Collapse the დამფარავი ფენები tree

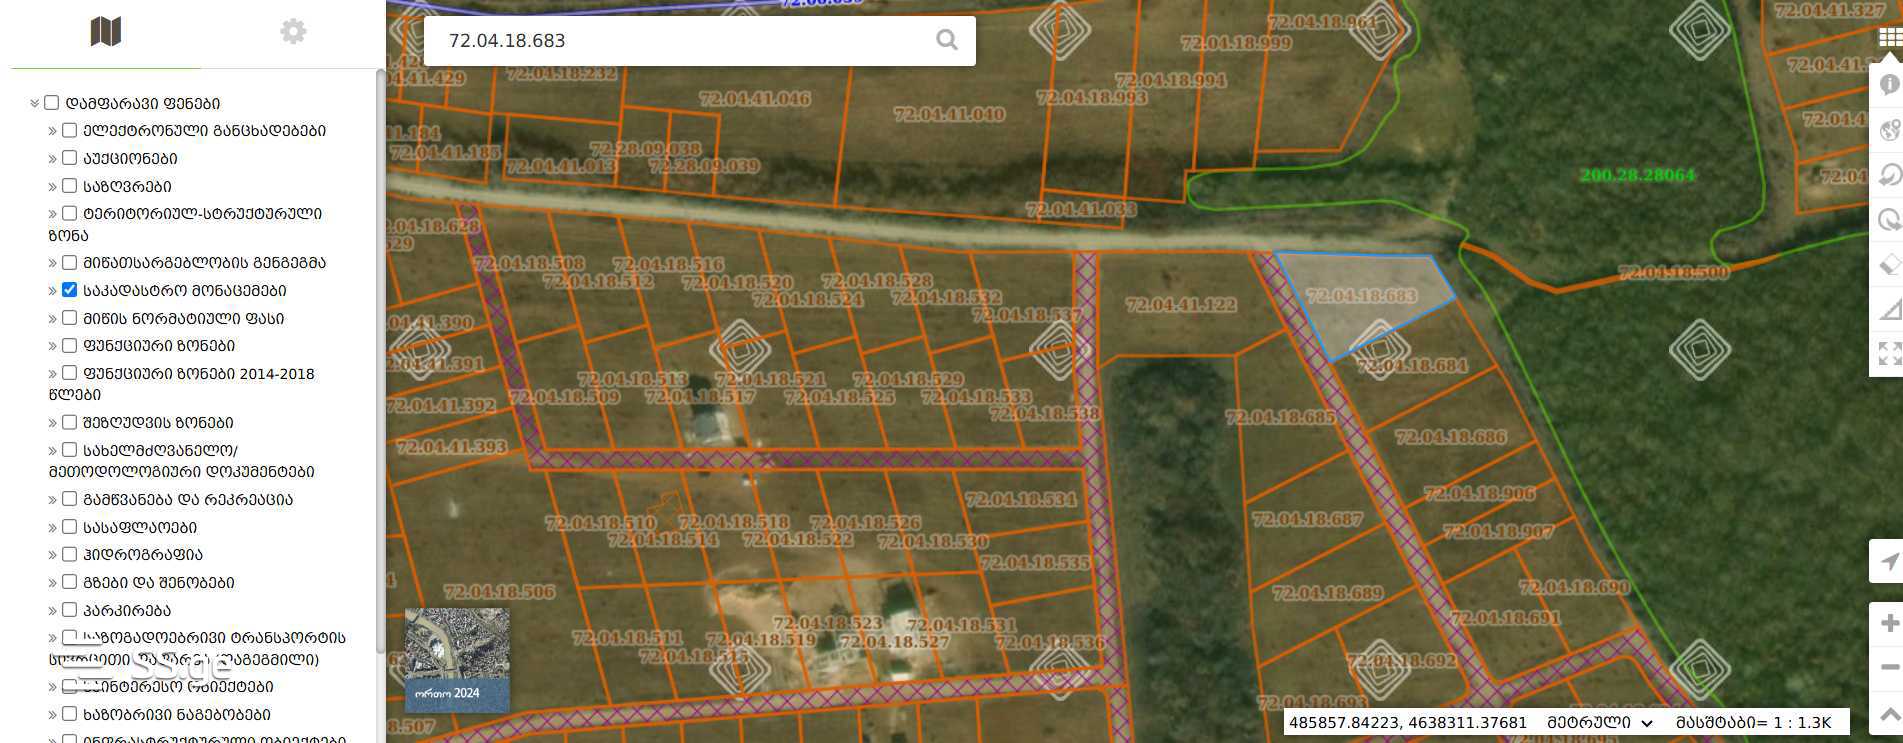coord(35,103)
